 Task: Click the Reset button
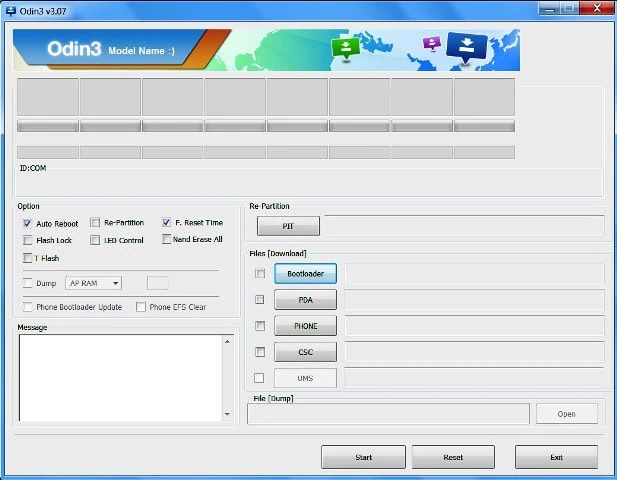[453, 457]
